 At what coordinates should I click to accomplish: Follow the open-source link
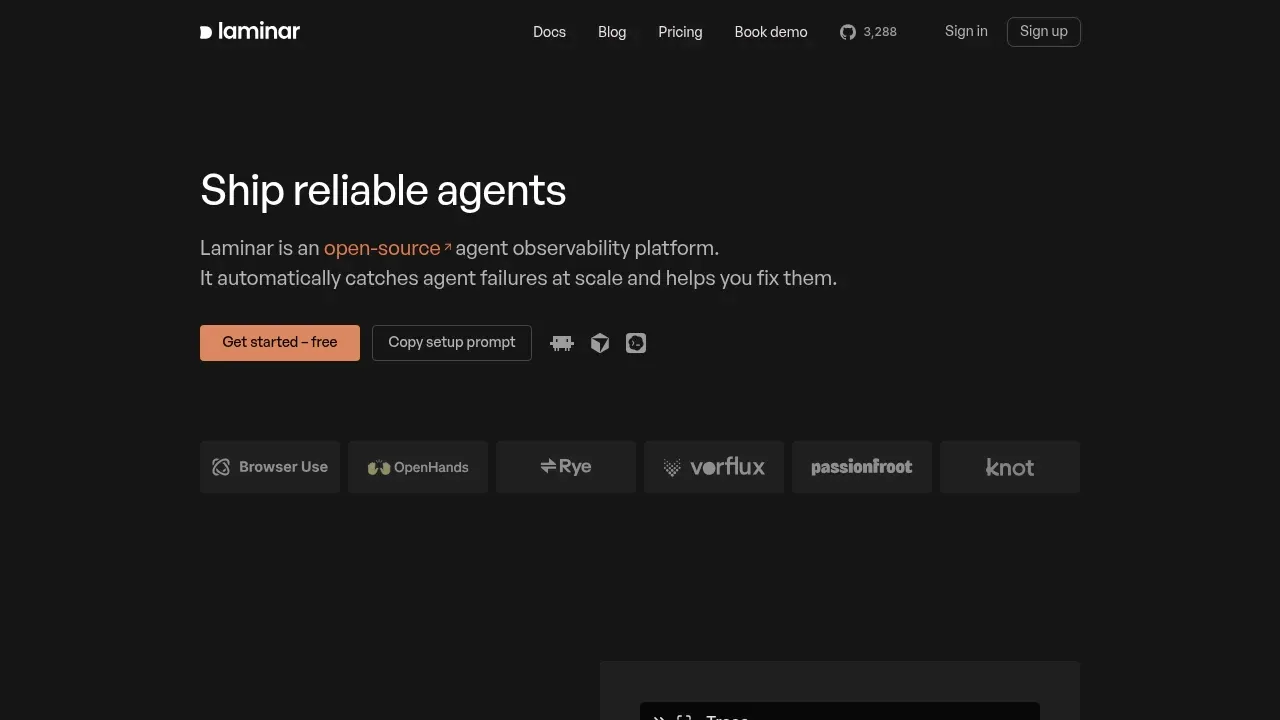(387, 248)
